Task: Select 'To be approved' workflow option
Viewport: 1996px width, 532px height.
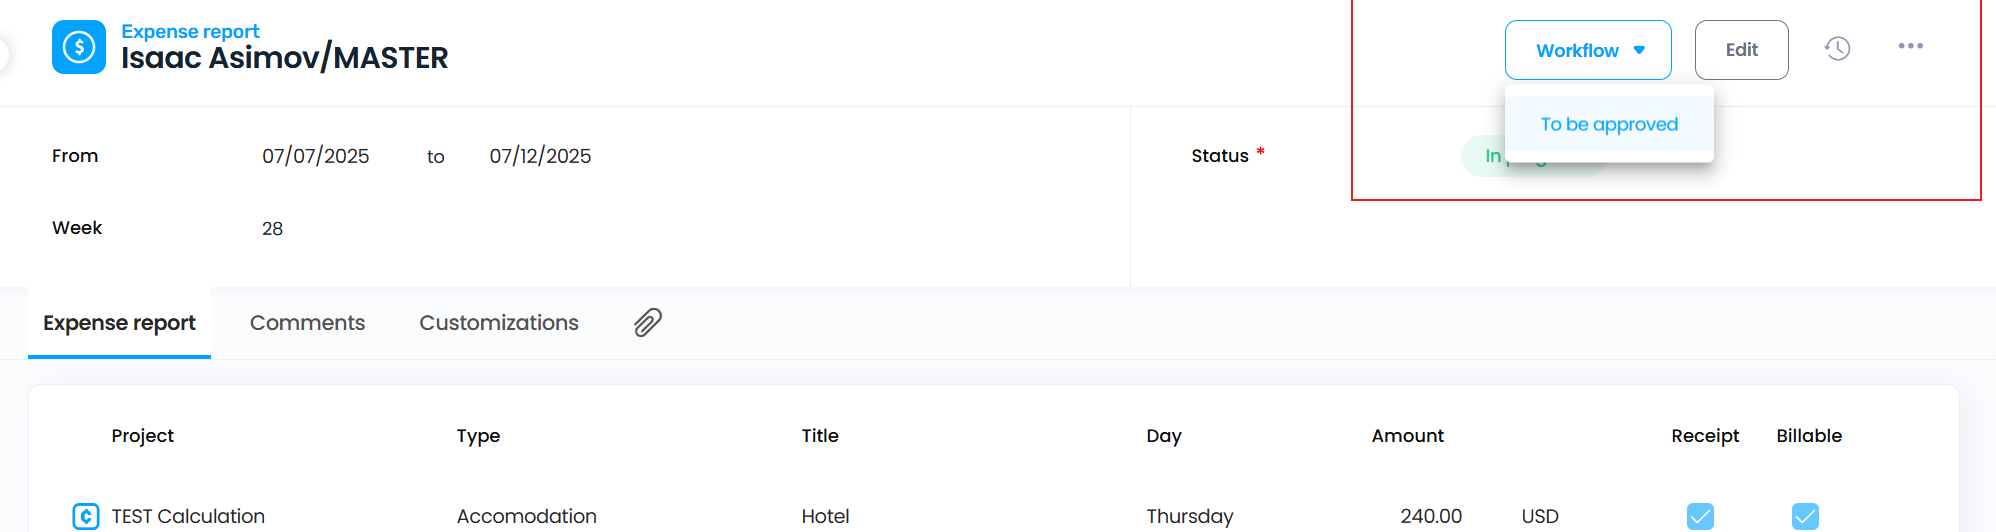Action: (1608, 124)
